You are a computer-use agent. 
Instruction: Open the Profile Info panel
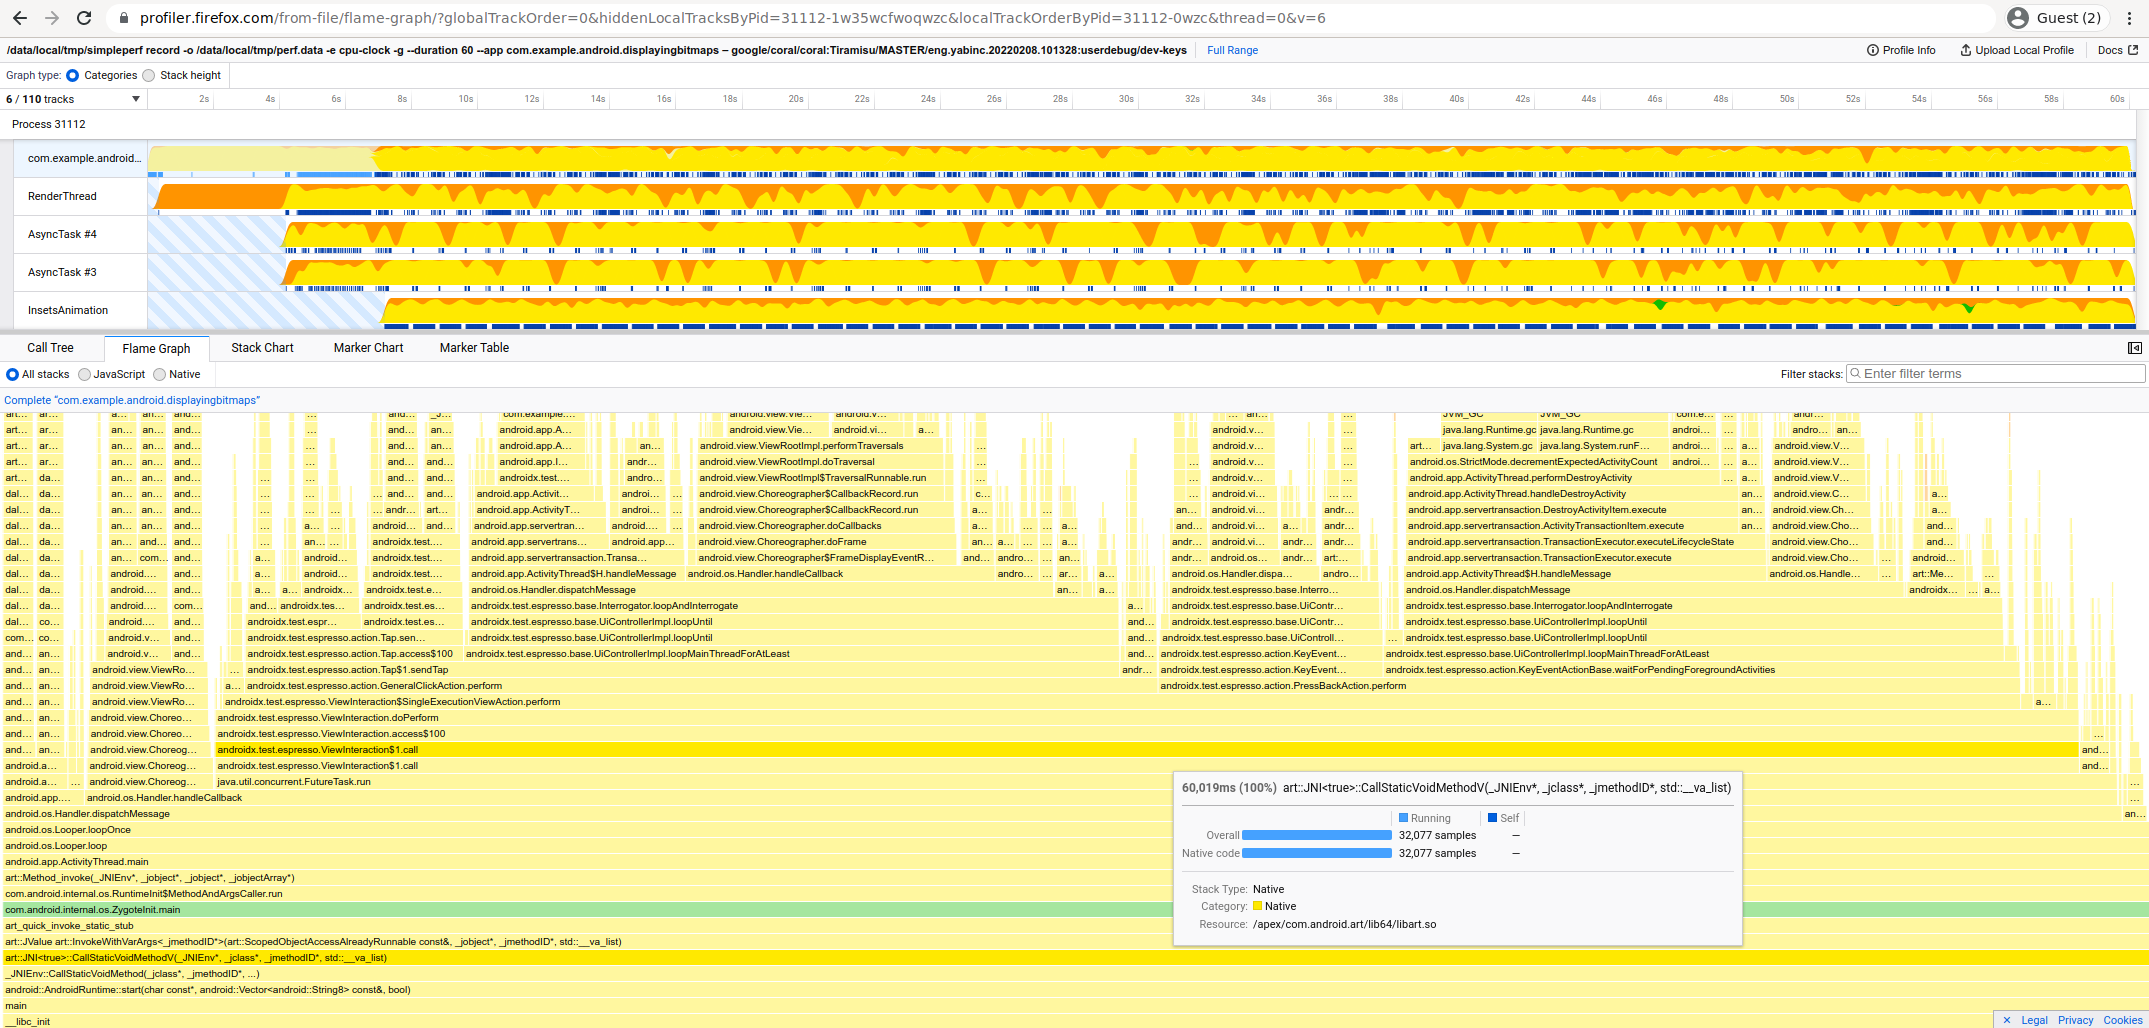pos(1901,50)
